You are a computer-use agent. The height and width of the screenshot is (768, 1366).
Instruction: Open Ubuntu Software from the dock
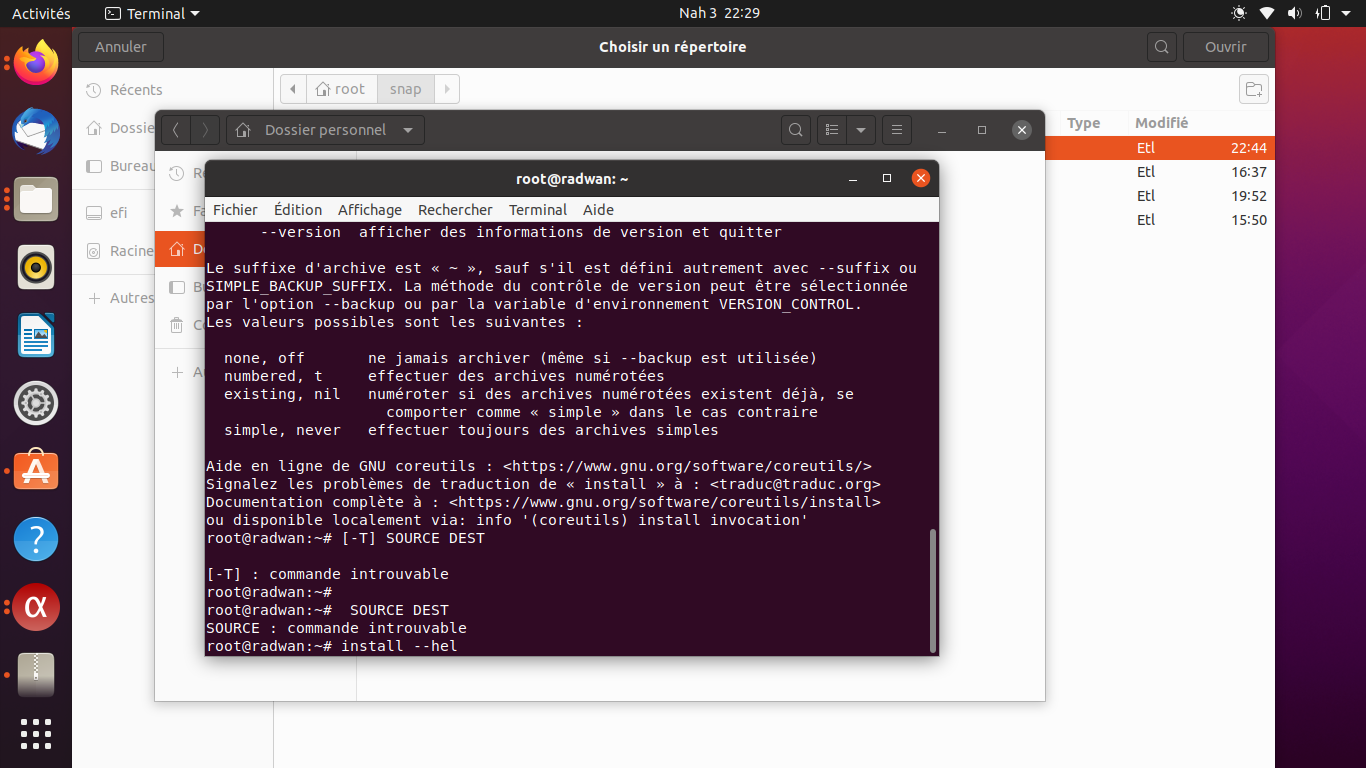(36, 471)
